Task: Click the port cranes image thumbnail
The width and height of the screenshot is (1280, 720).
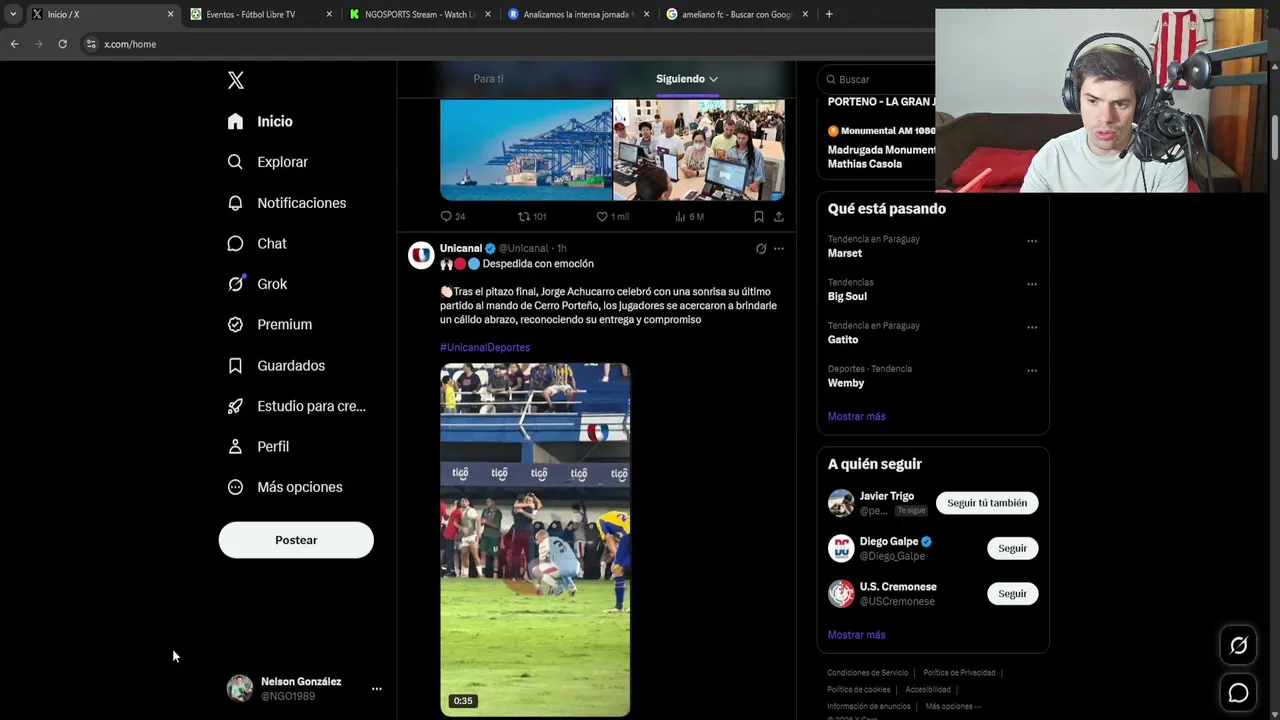Action: tap(526, 150)
